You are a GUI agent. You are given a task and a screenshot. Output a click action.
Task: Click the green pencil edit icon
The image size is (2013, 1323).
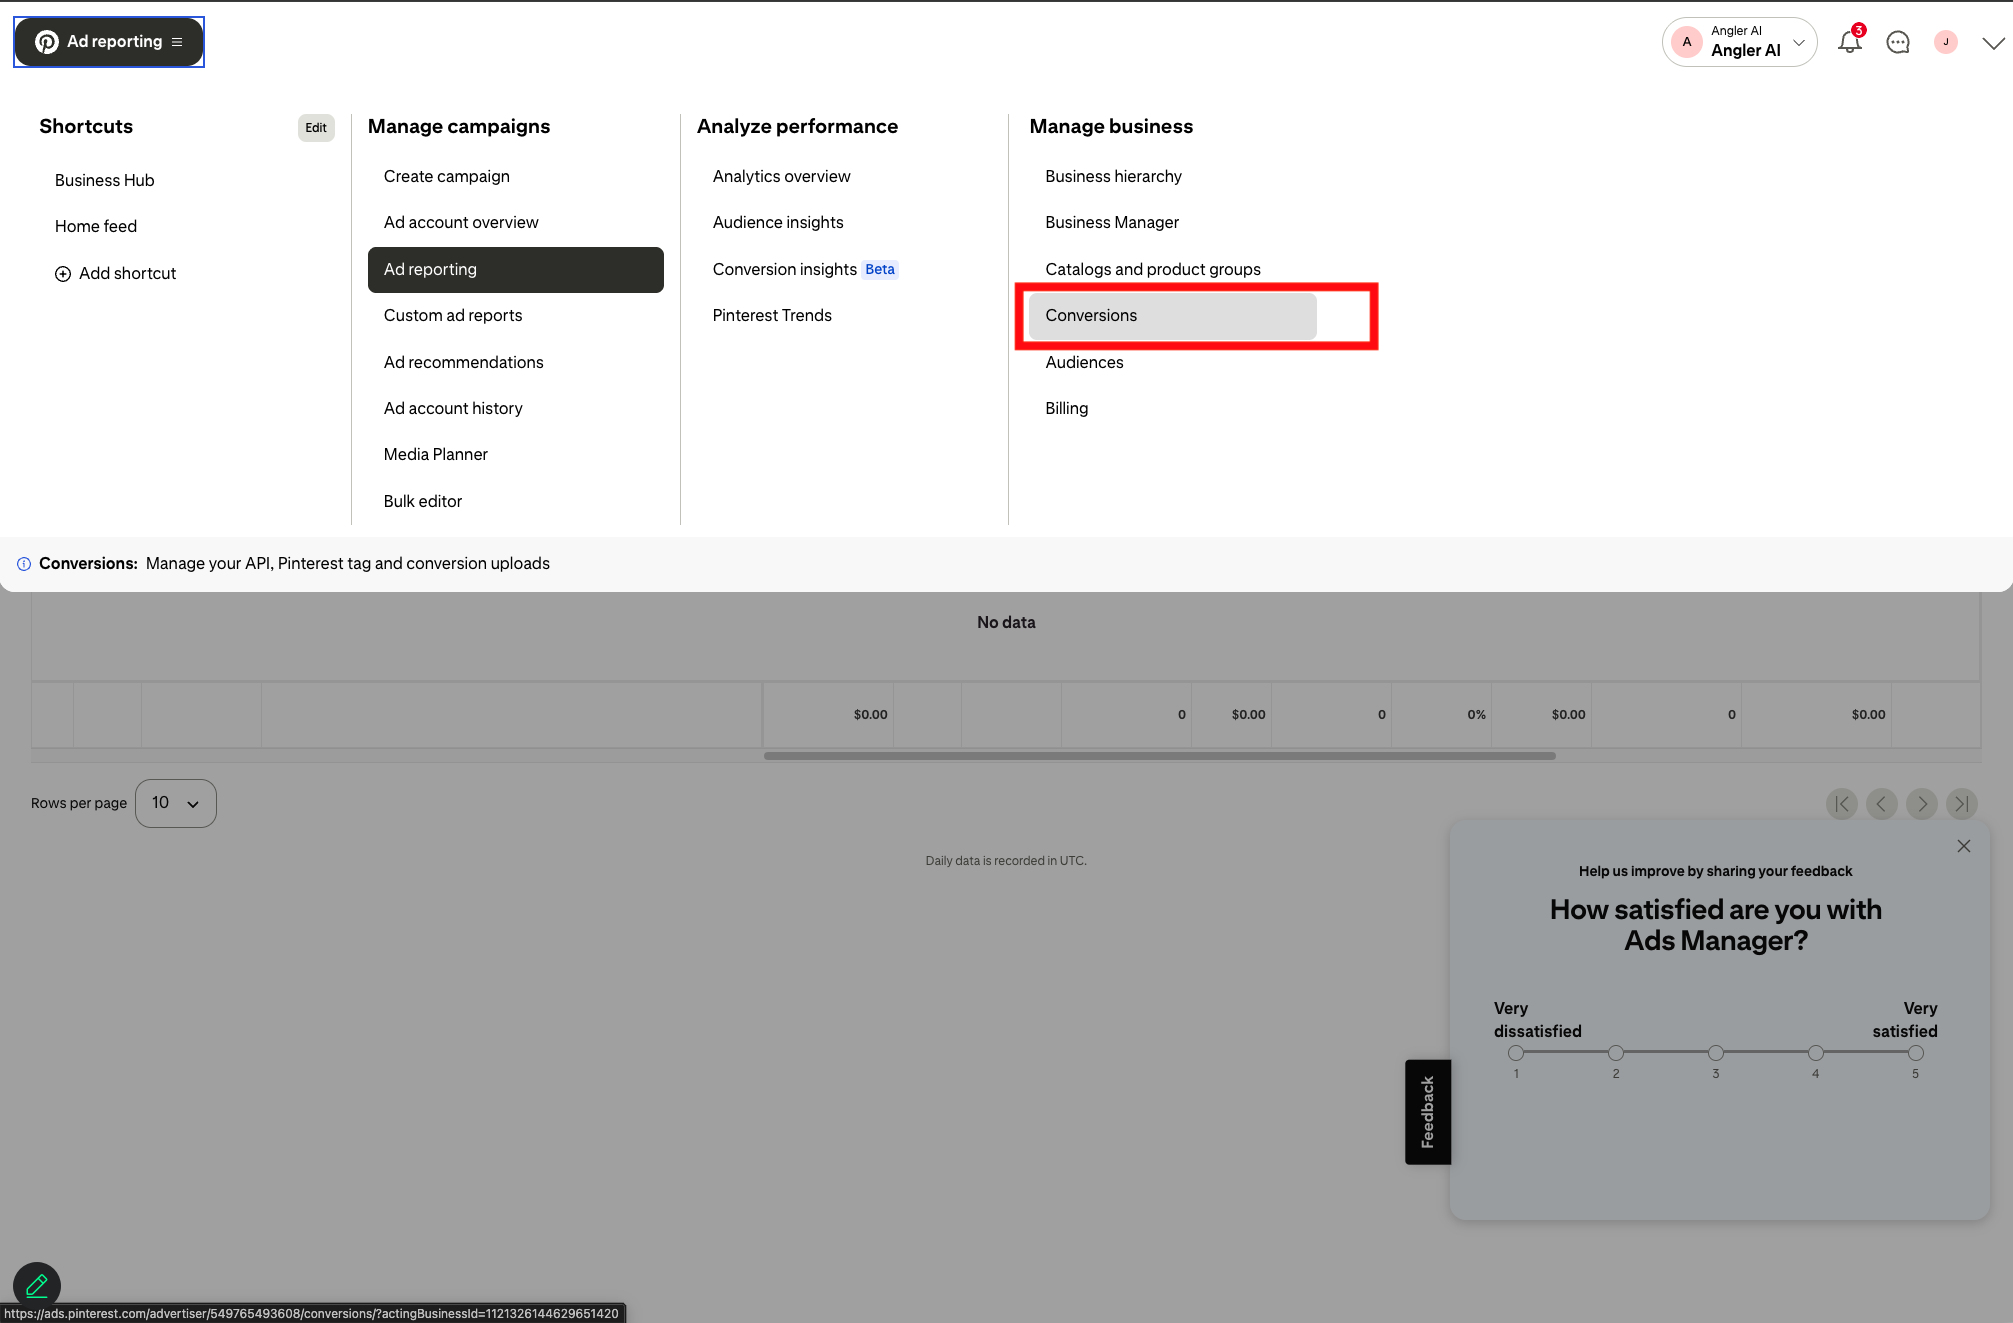coord(37,1285)
